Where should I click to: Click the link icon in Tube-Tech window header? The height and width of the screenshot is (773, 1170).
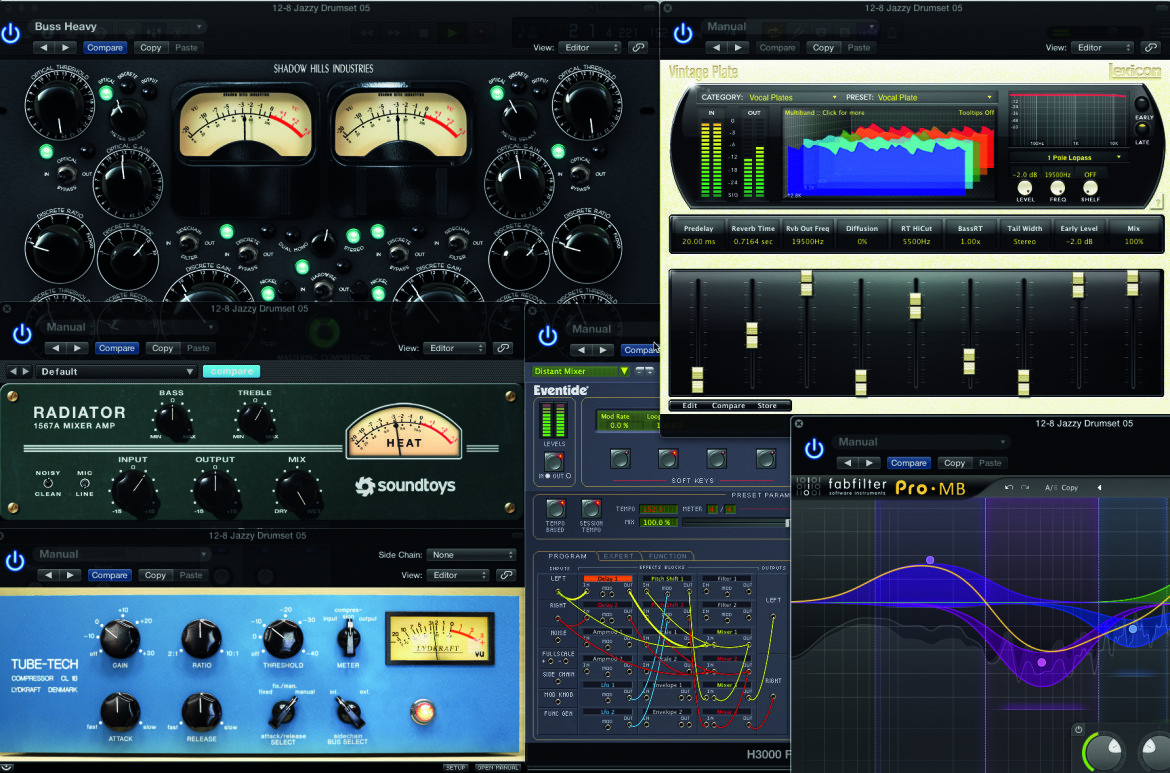(506, 575)
